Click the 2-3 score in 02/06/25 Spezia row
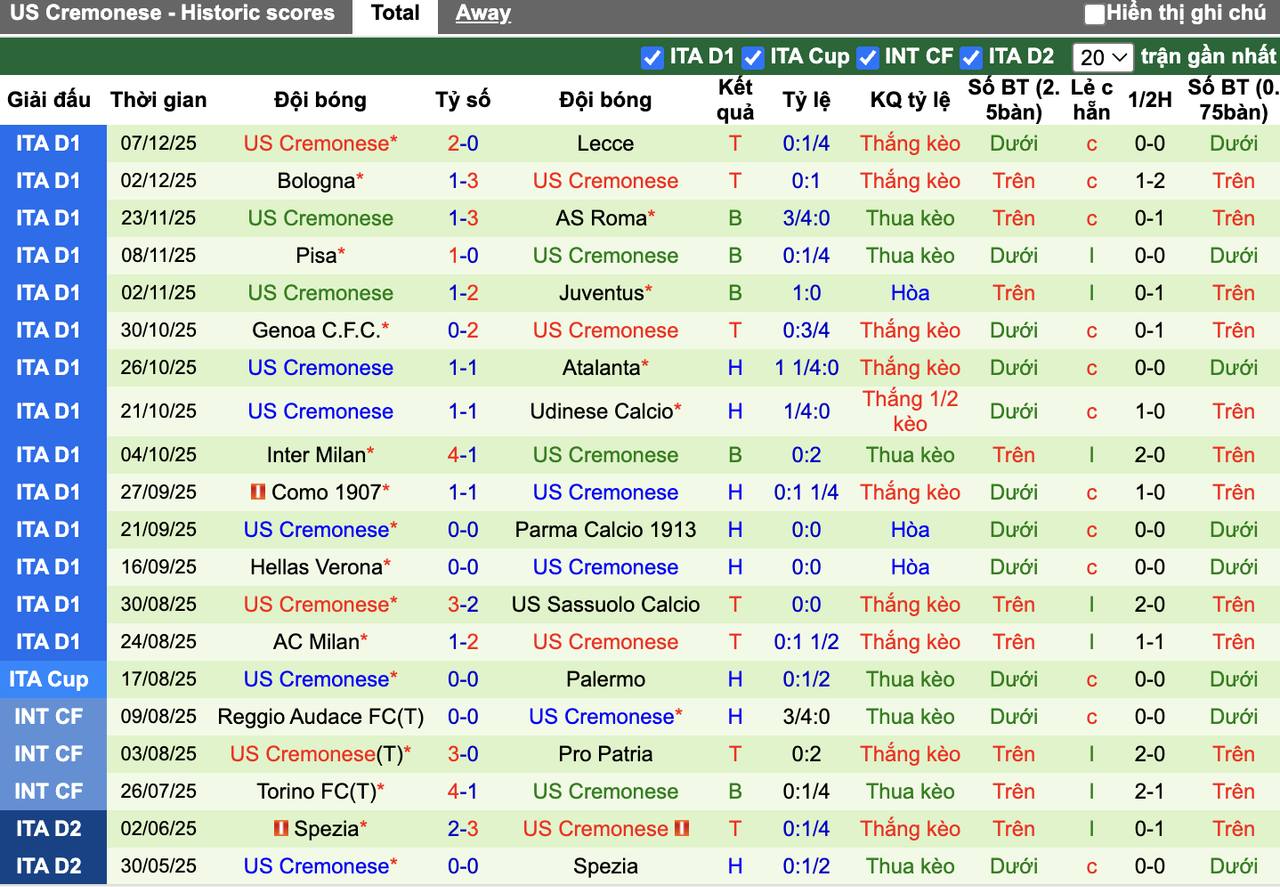The width and height of the screenshot is (1280, 887). pos(463,829)
